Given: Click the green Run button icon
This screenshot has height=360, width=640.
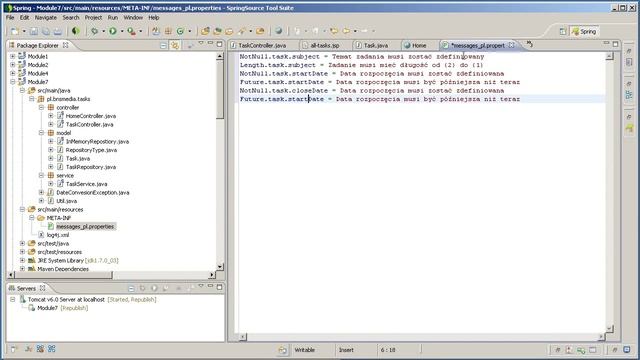Looking at the screenshot, I should (x=113, y=31).
